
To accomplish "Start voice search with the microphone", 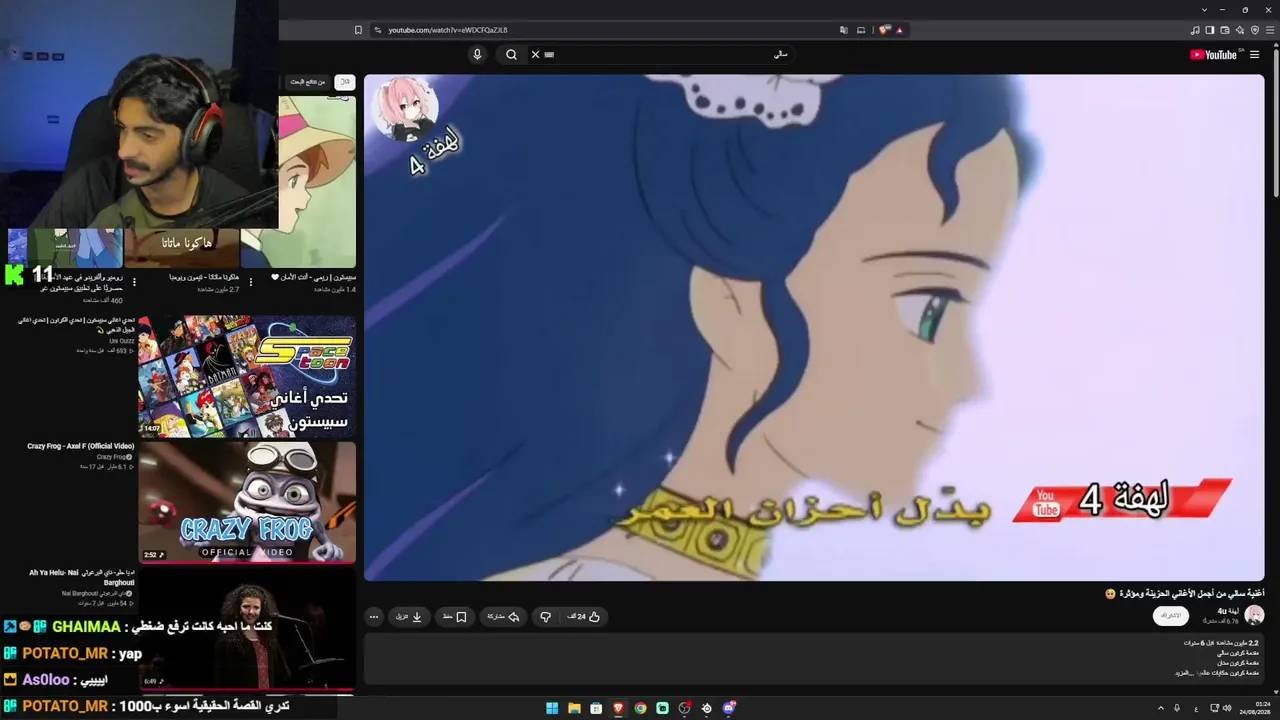I will coord(477,54).
